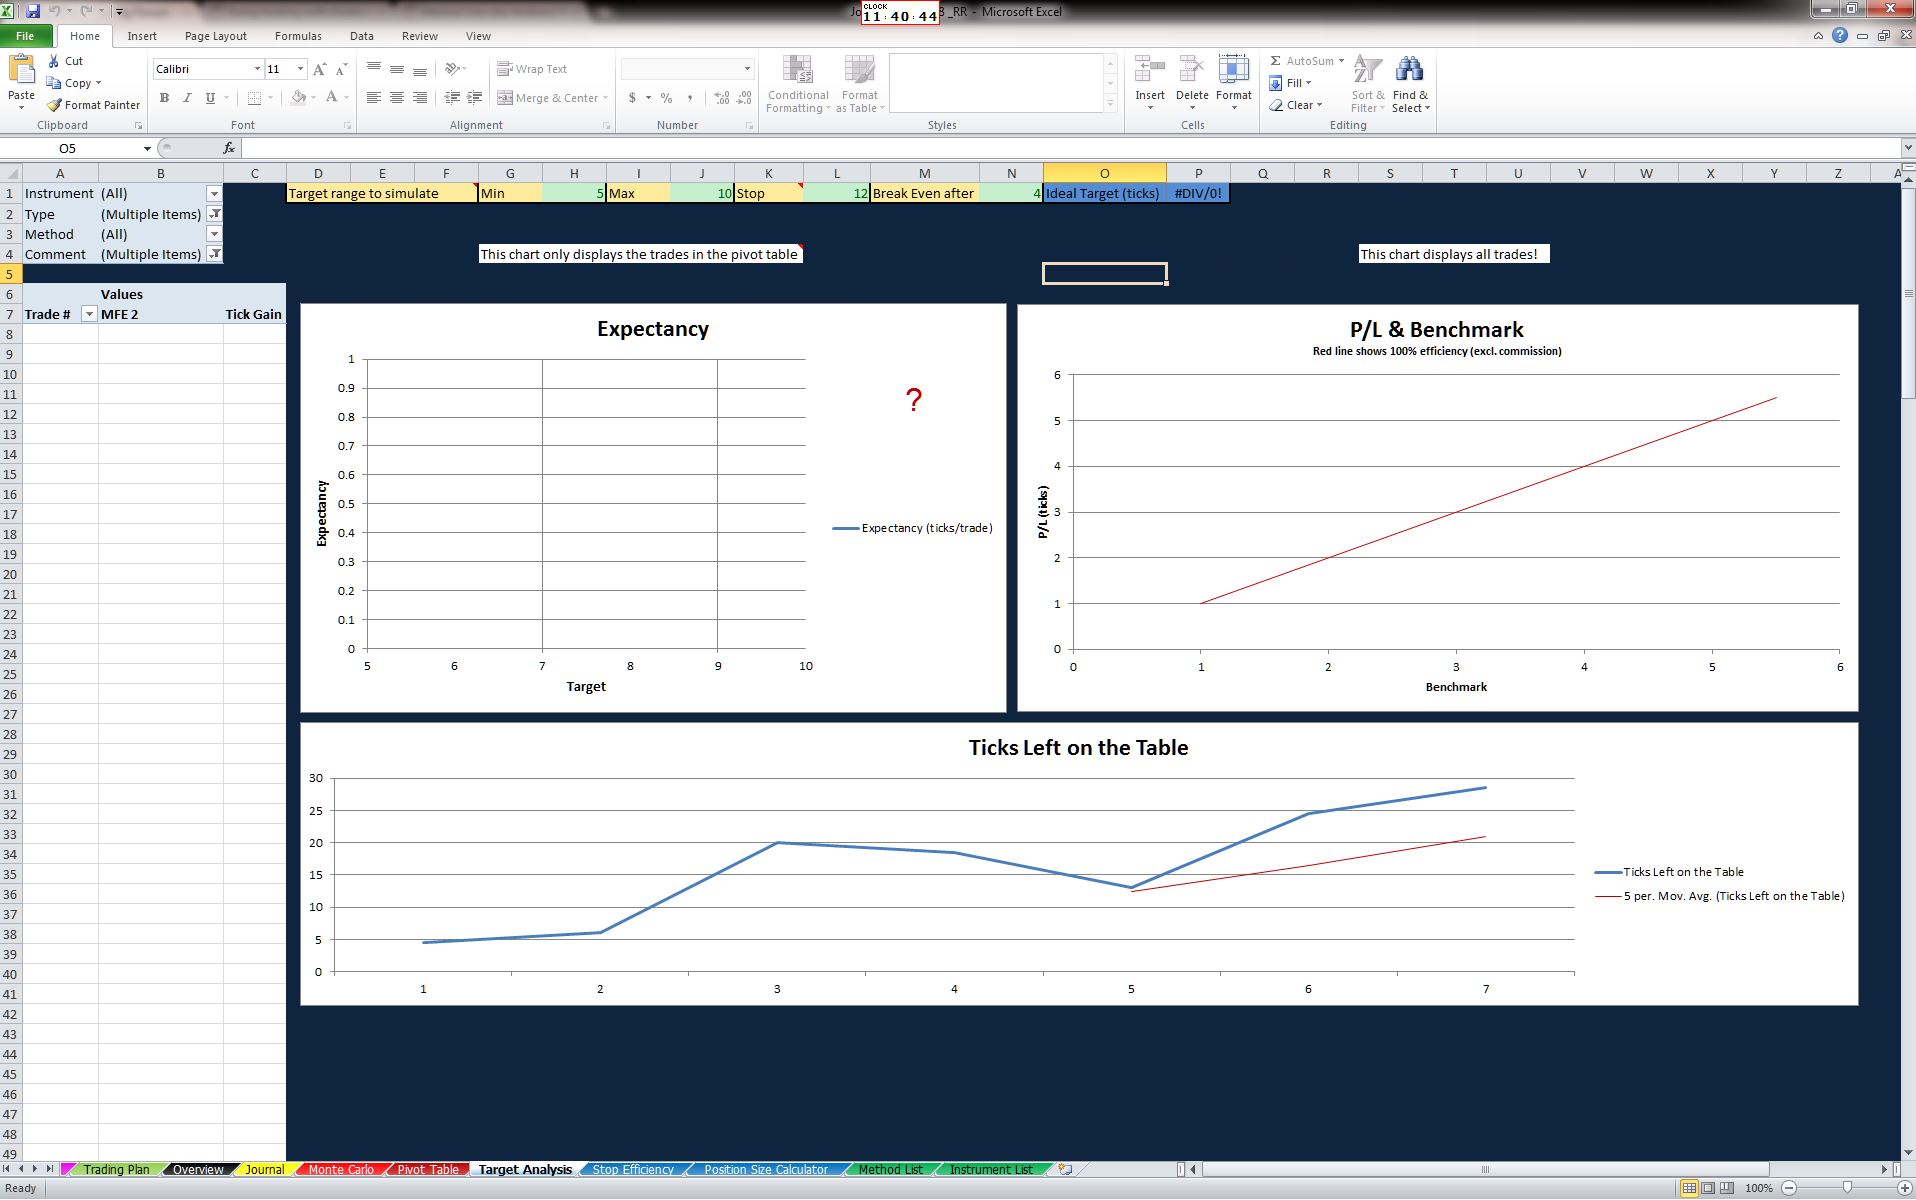Open the Number Format dropdown
The image size is (1916, 1200).
747,69
